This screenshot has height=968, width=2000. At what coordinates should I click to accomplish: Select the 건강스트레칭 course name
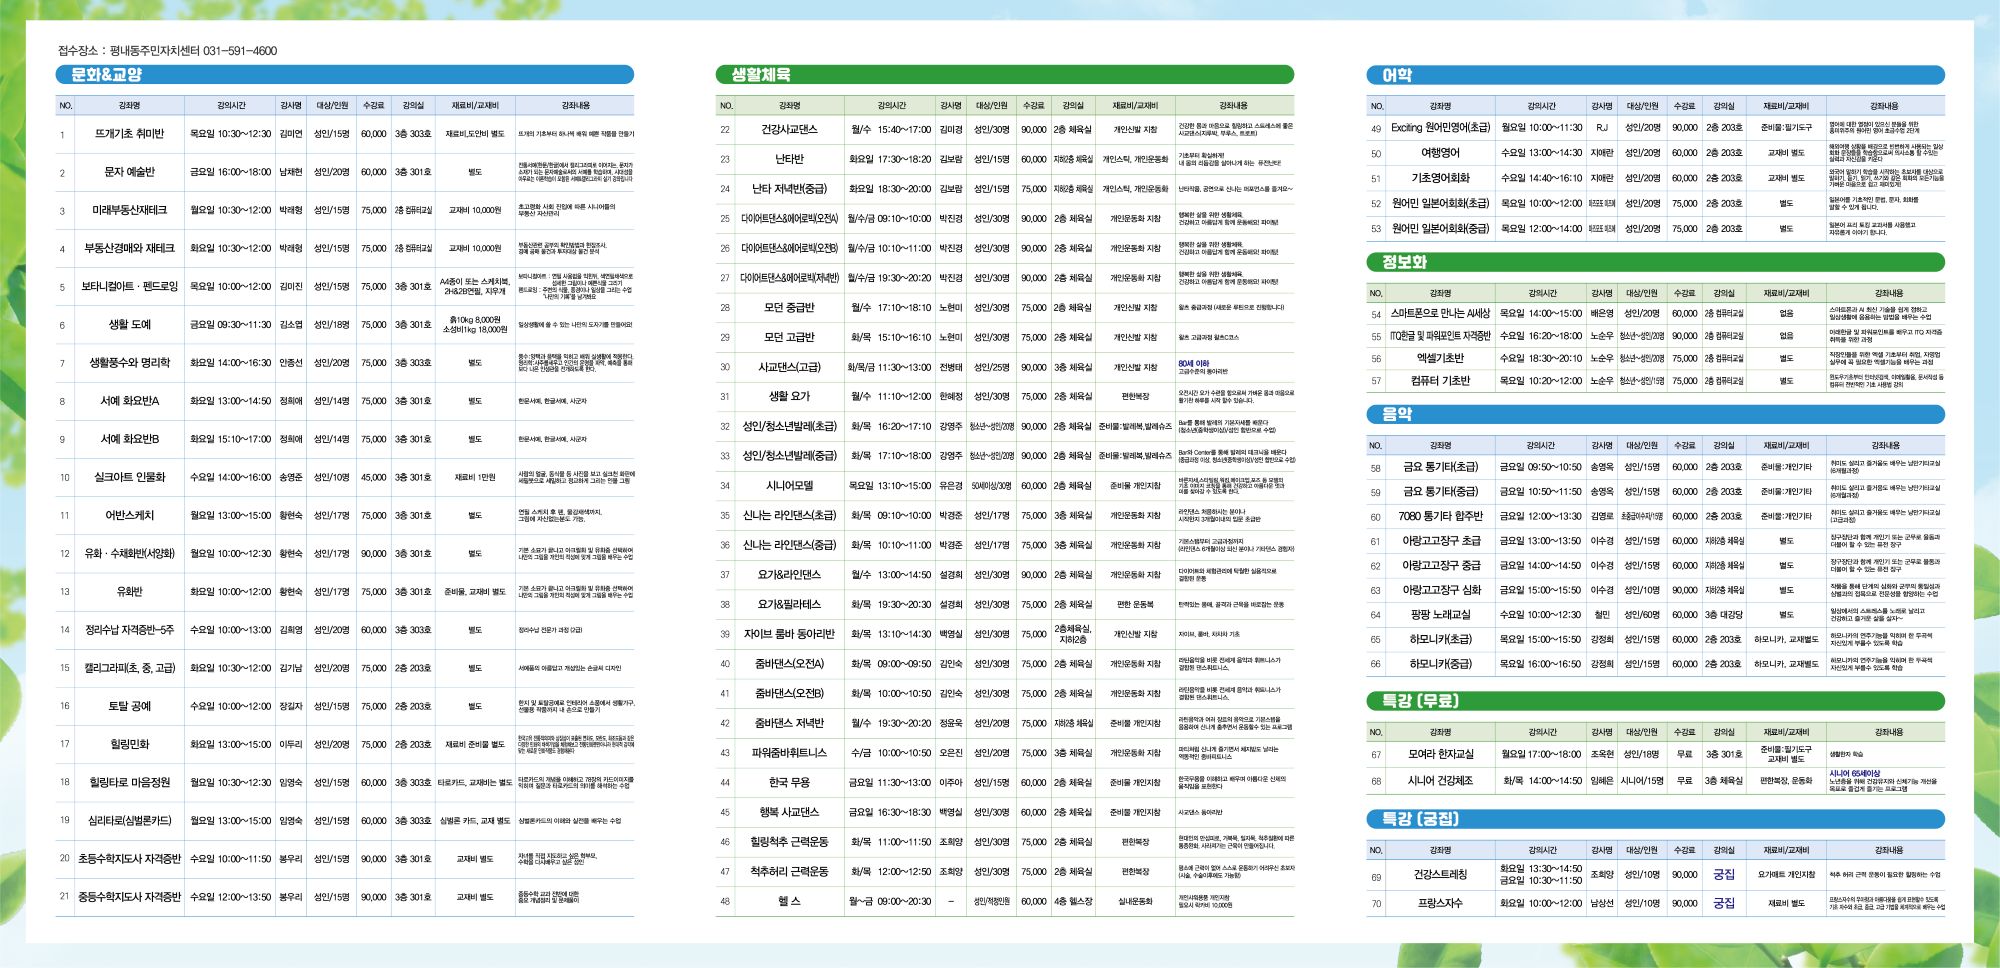click(1440, 875)
